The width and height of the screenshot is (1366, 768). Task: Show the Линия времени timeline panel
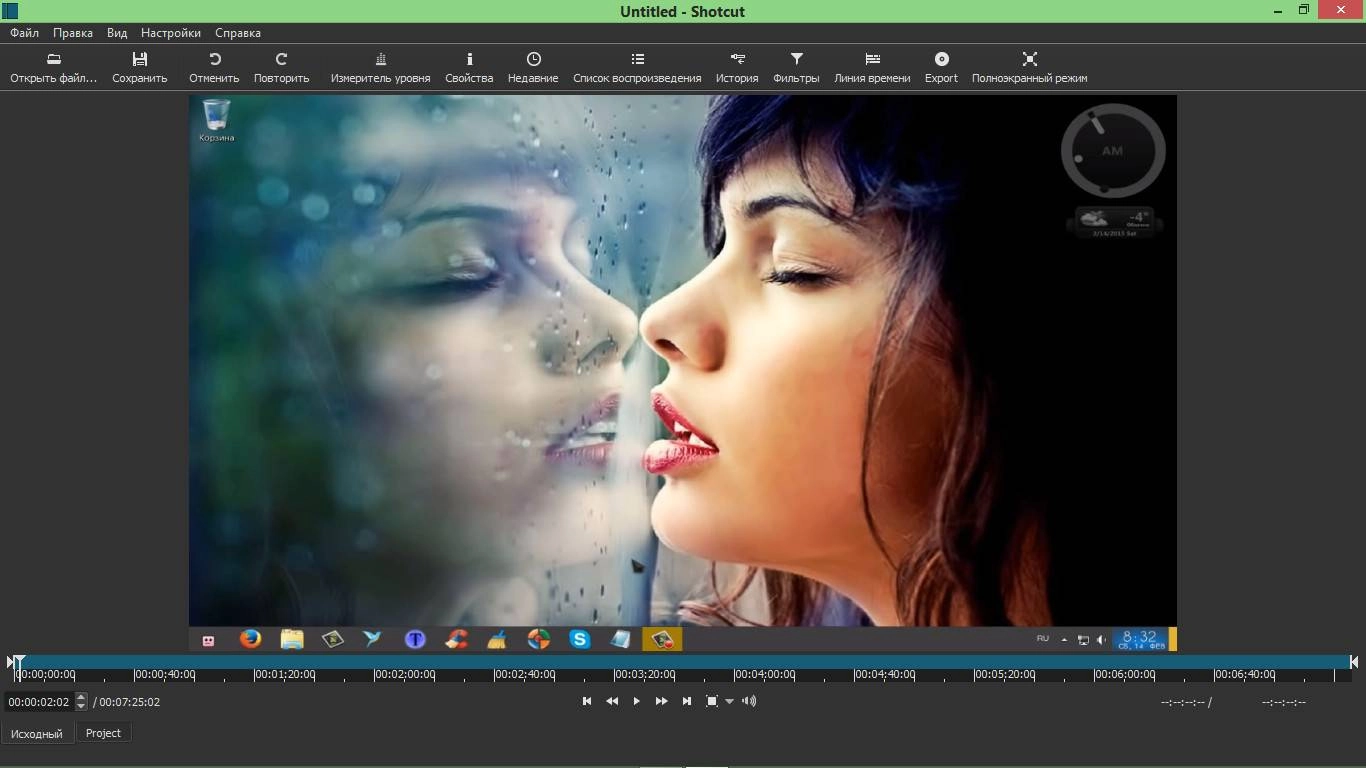point(872,68)
